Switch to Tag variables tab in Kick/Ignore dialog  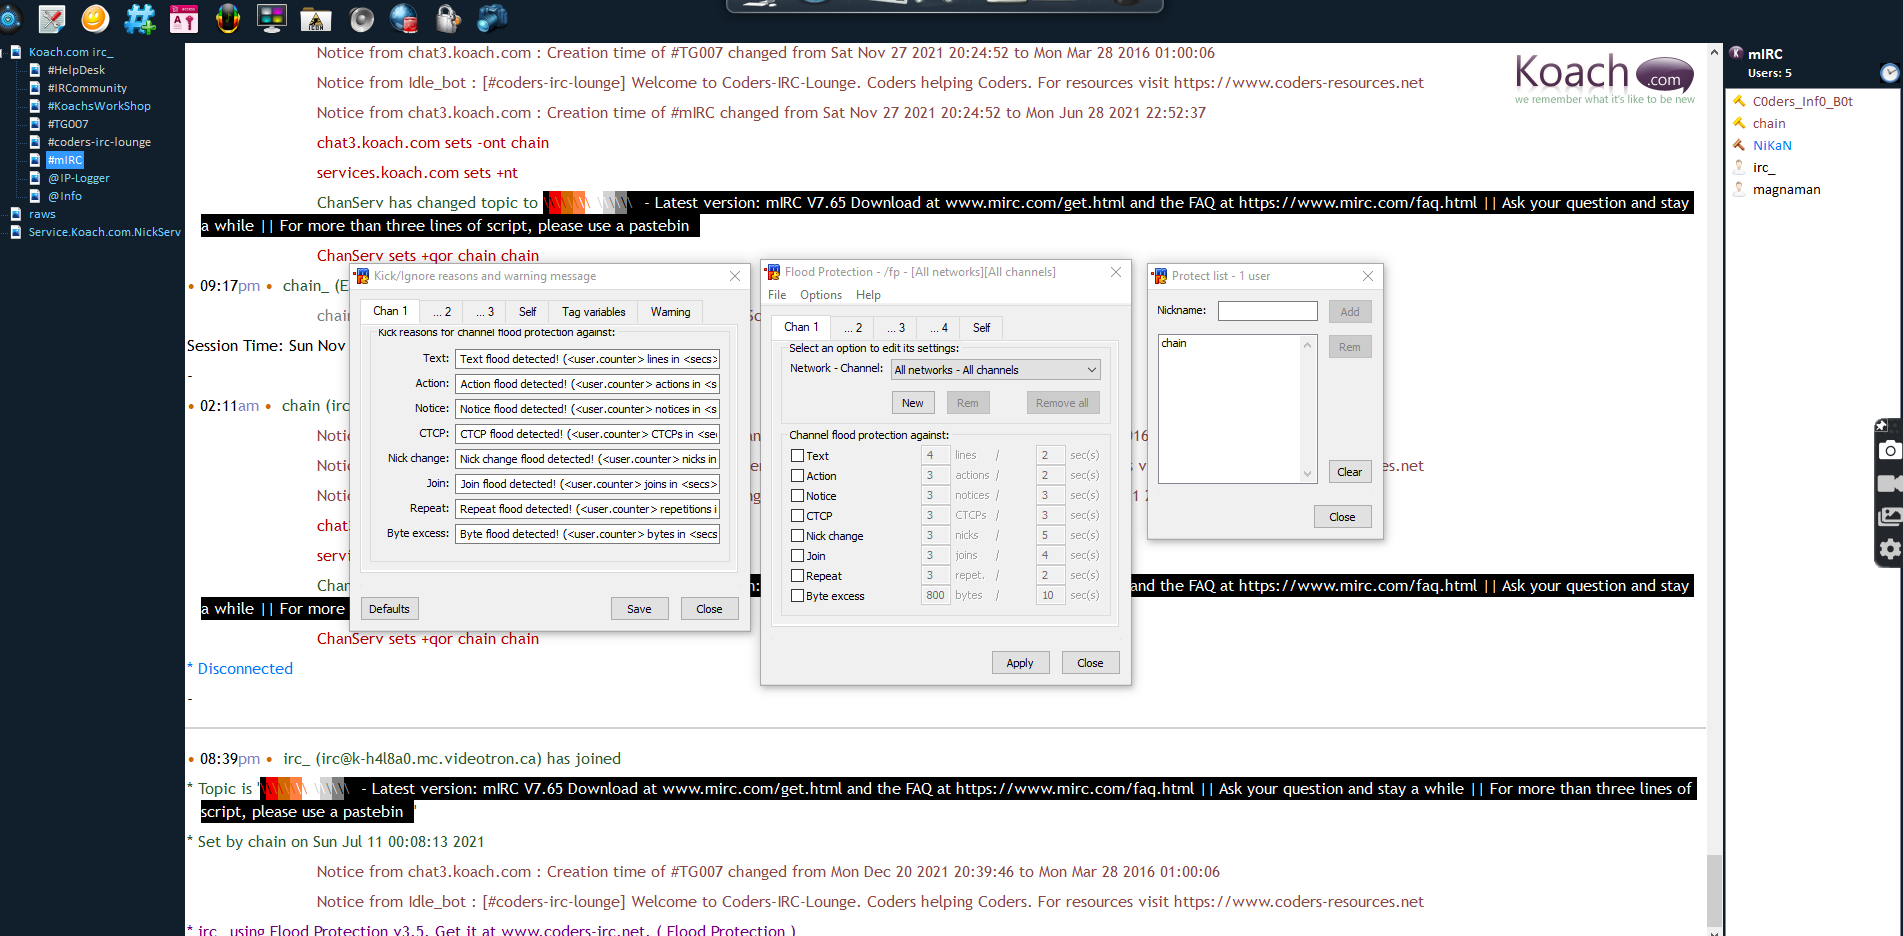coord(593,312)
